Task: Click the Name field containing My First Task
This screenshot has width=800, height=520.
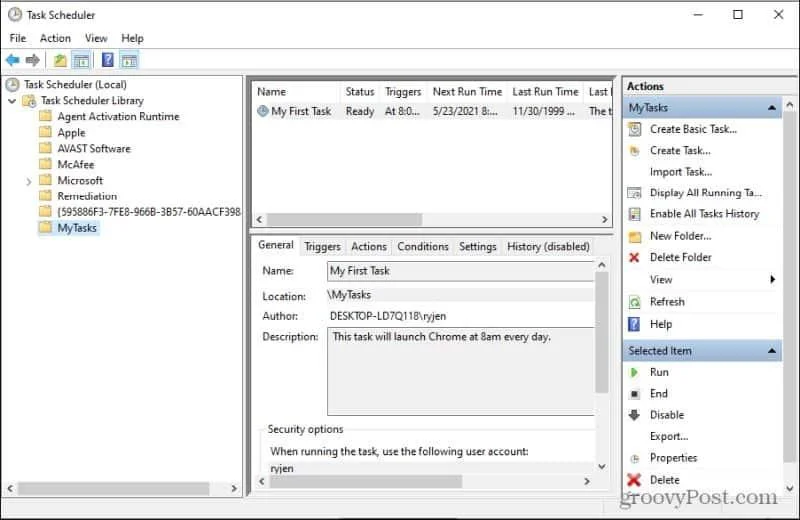Action: pos(460,271)
